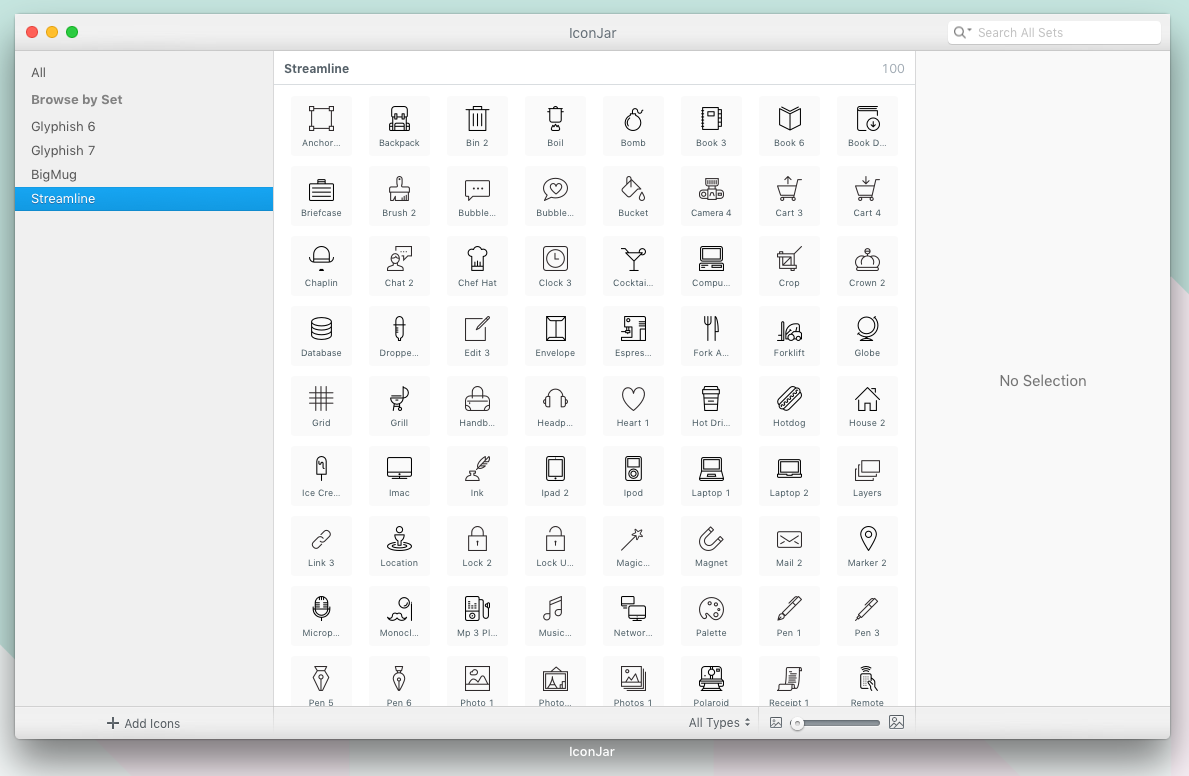This screenshot has width=1189, height=776.
Task: Select the Polaroid icon
Action: tap(711, 680)
